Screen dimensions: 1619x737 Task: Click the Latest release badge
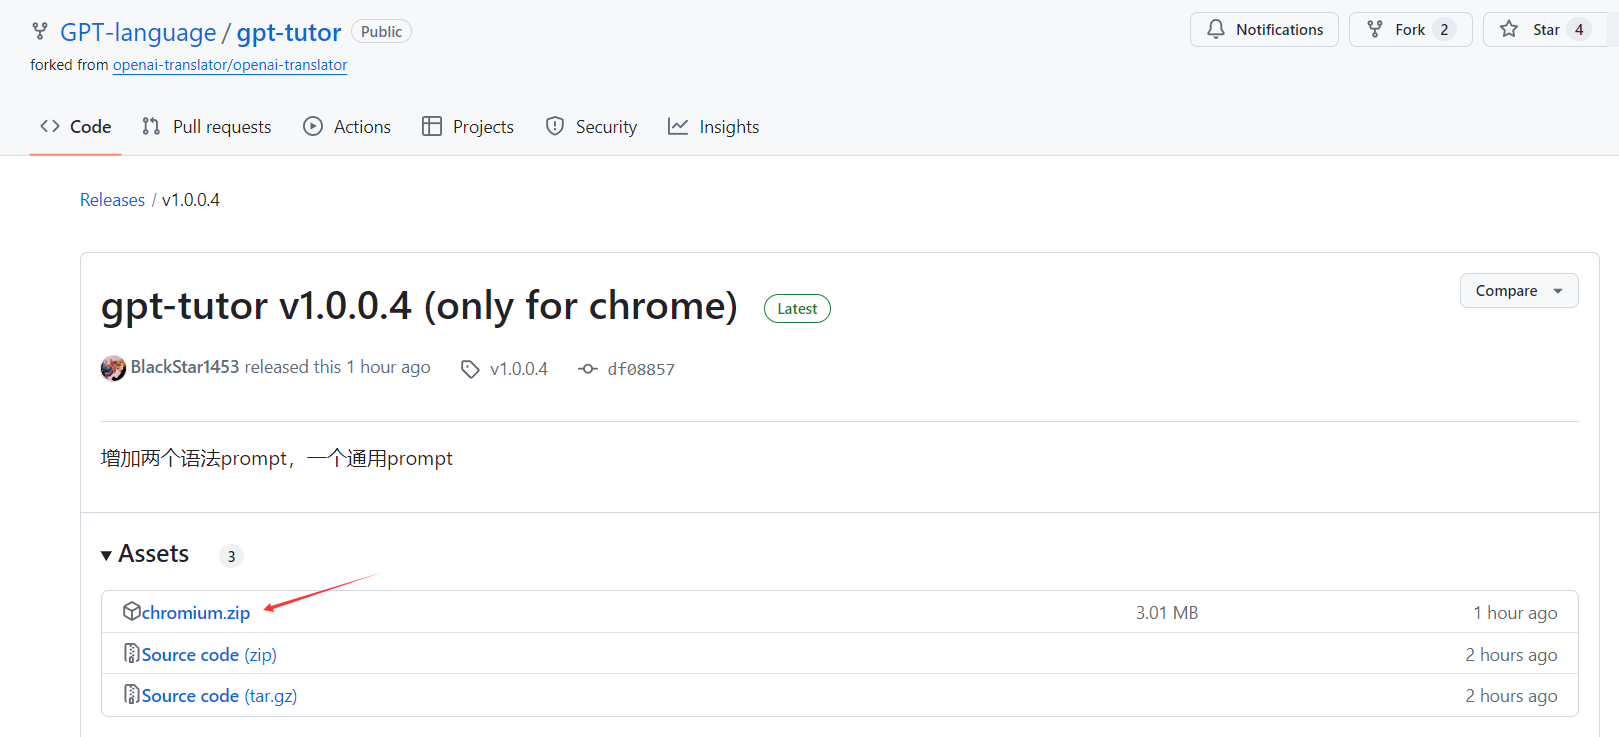pos(797,309)
